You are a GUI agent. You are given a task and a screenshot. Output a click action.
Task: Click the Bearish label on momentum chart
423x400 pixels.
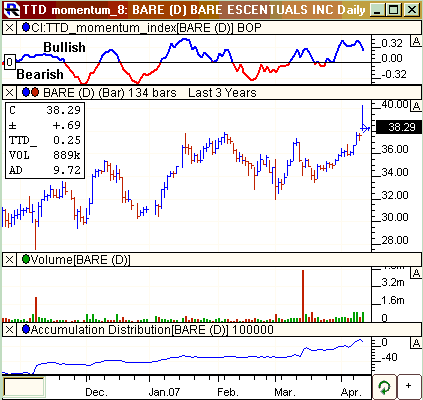[x=40, y=74]
